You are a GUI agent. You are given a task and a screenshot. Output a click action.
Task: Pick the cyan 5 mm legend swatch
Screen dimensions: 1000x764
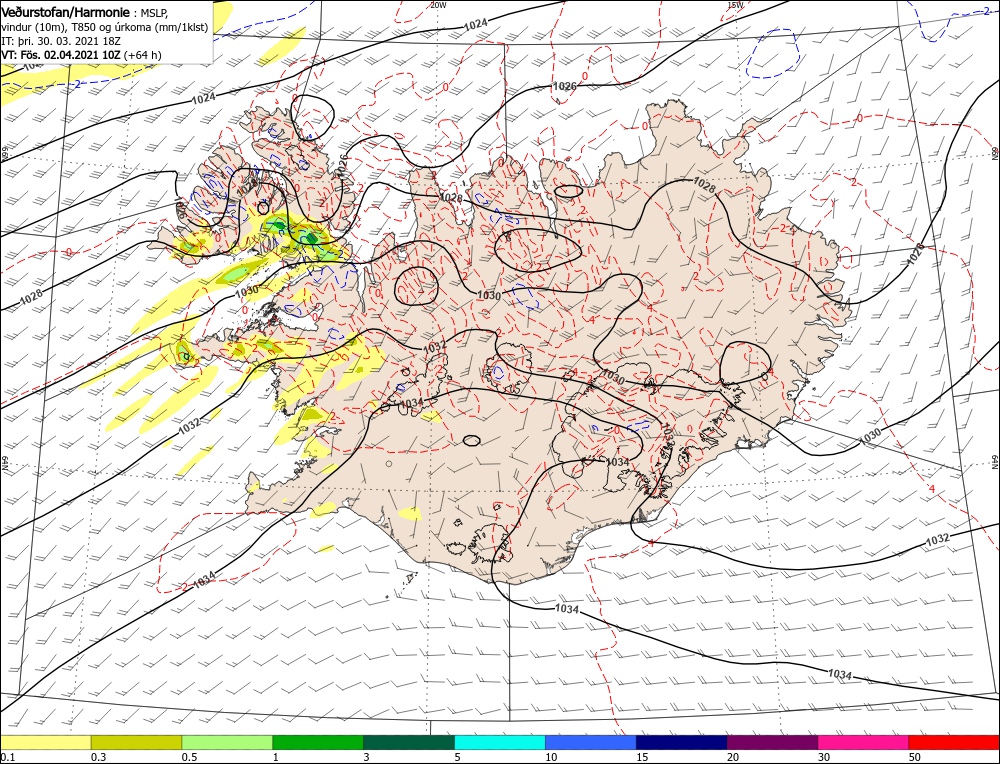[500, 742]
